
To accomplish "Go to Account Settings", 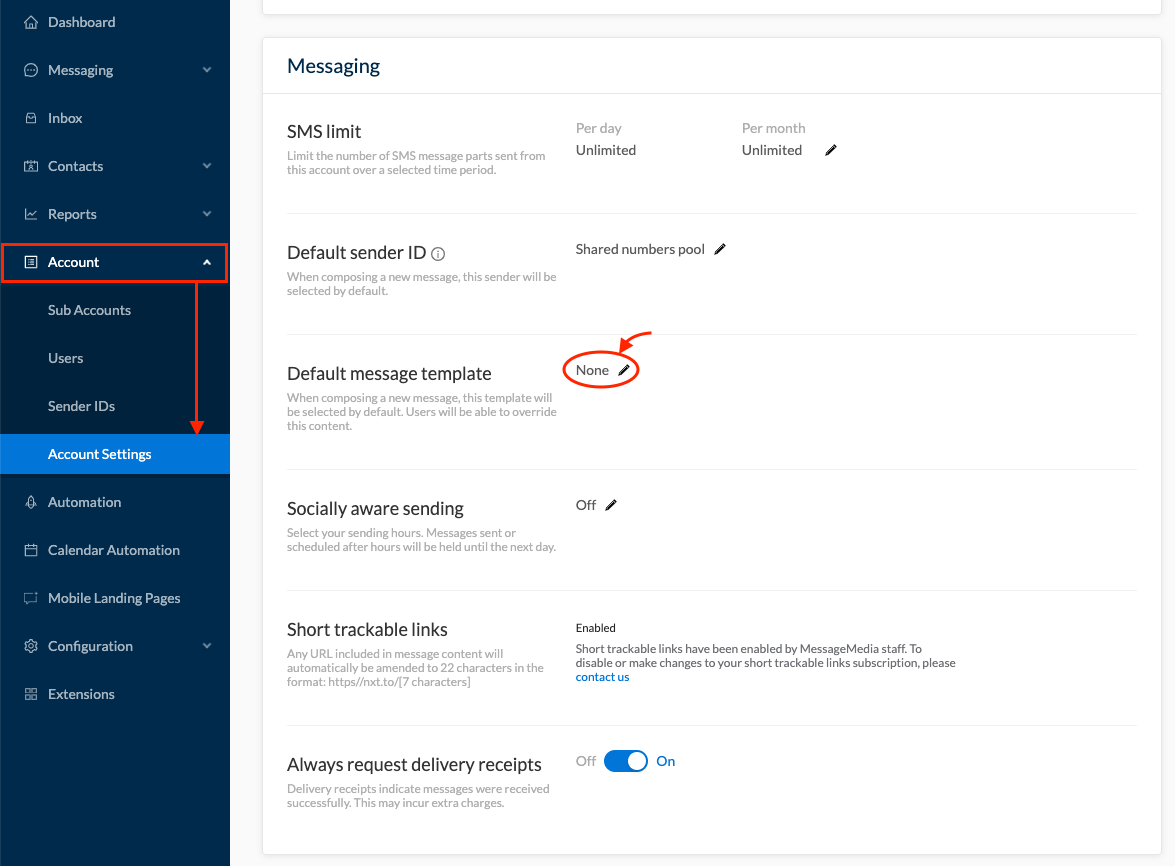I will (99, 453).
